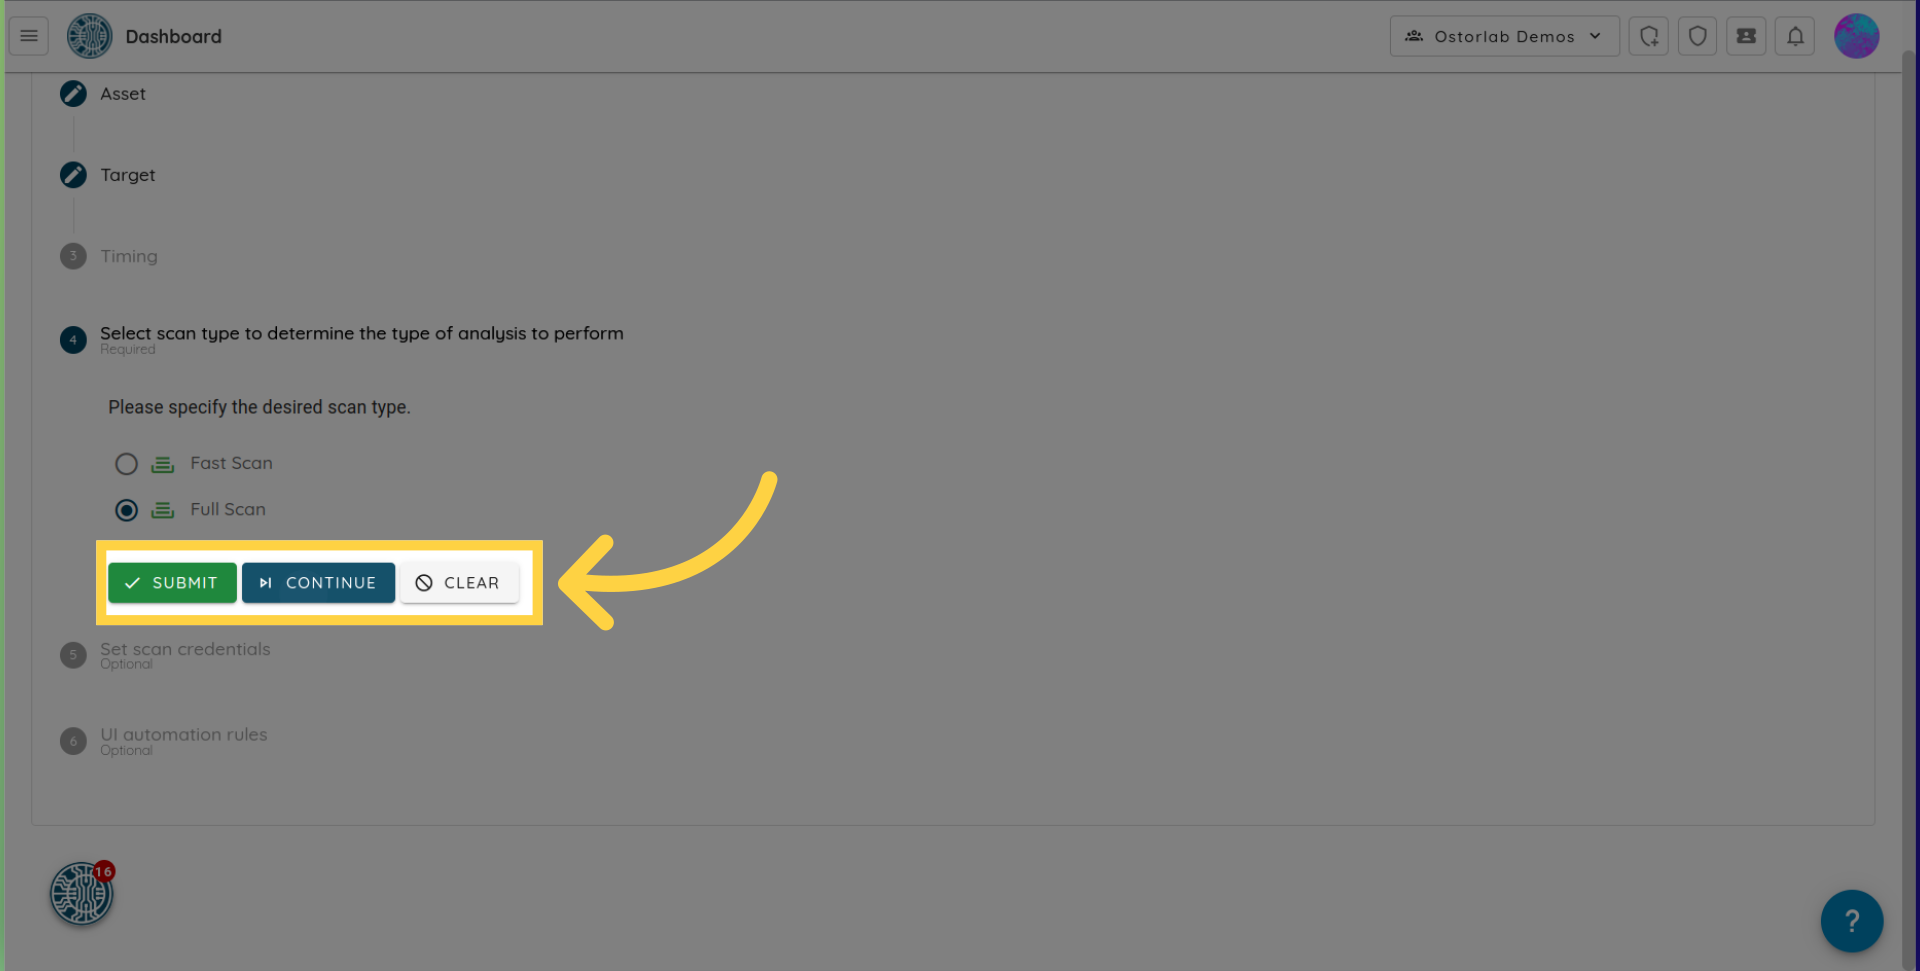Open the UI automation rules step
This screenshot has height=971, width=1920.
(183, 735)
